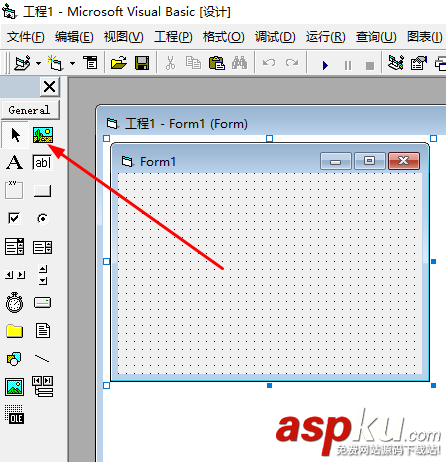446x462 pixels.
Task: Click the Cut scissors icon
Action: (x=170, y=63)
